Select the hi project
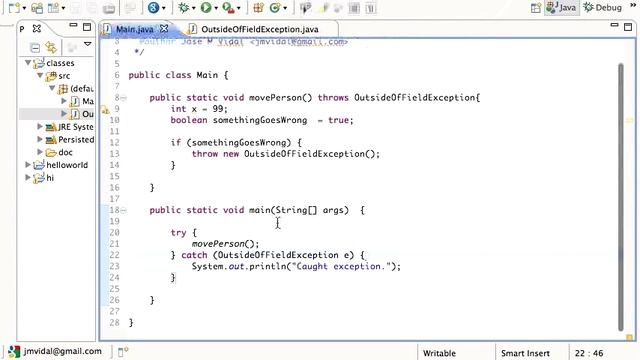 pyautogui.click(x=44, y=177)
